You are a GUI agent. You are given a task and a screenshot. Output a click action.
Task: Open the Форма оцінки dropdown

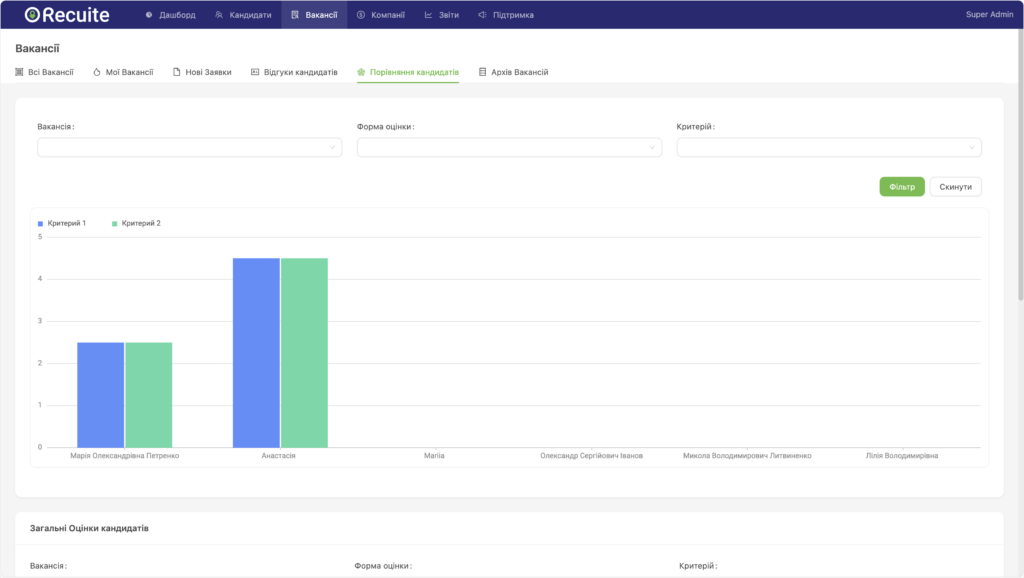point(509,148)
